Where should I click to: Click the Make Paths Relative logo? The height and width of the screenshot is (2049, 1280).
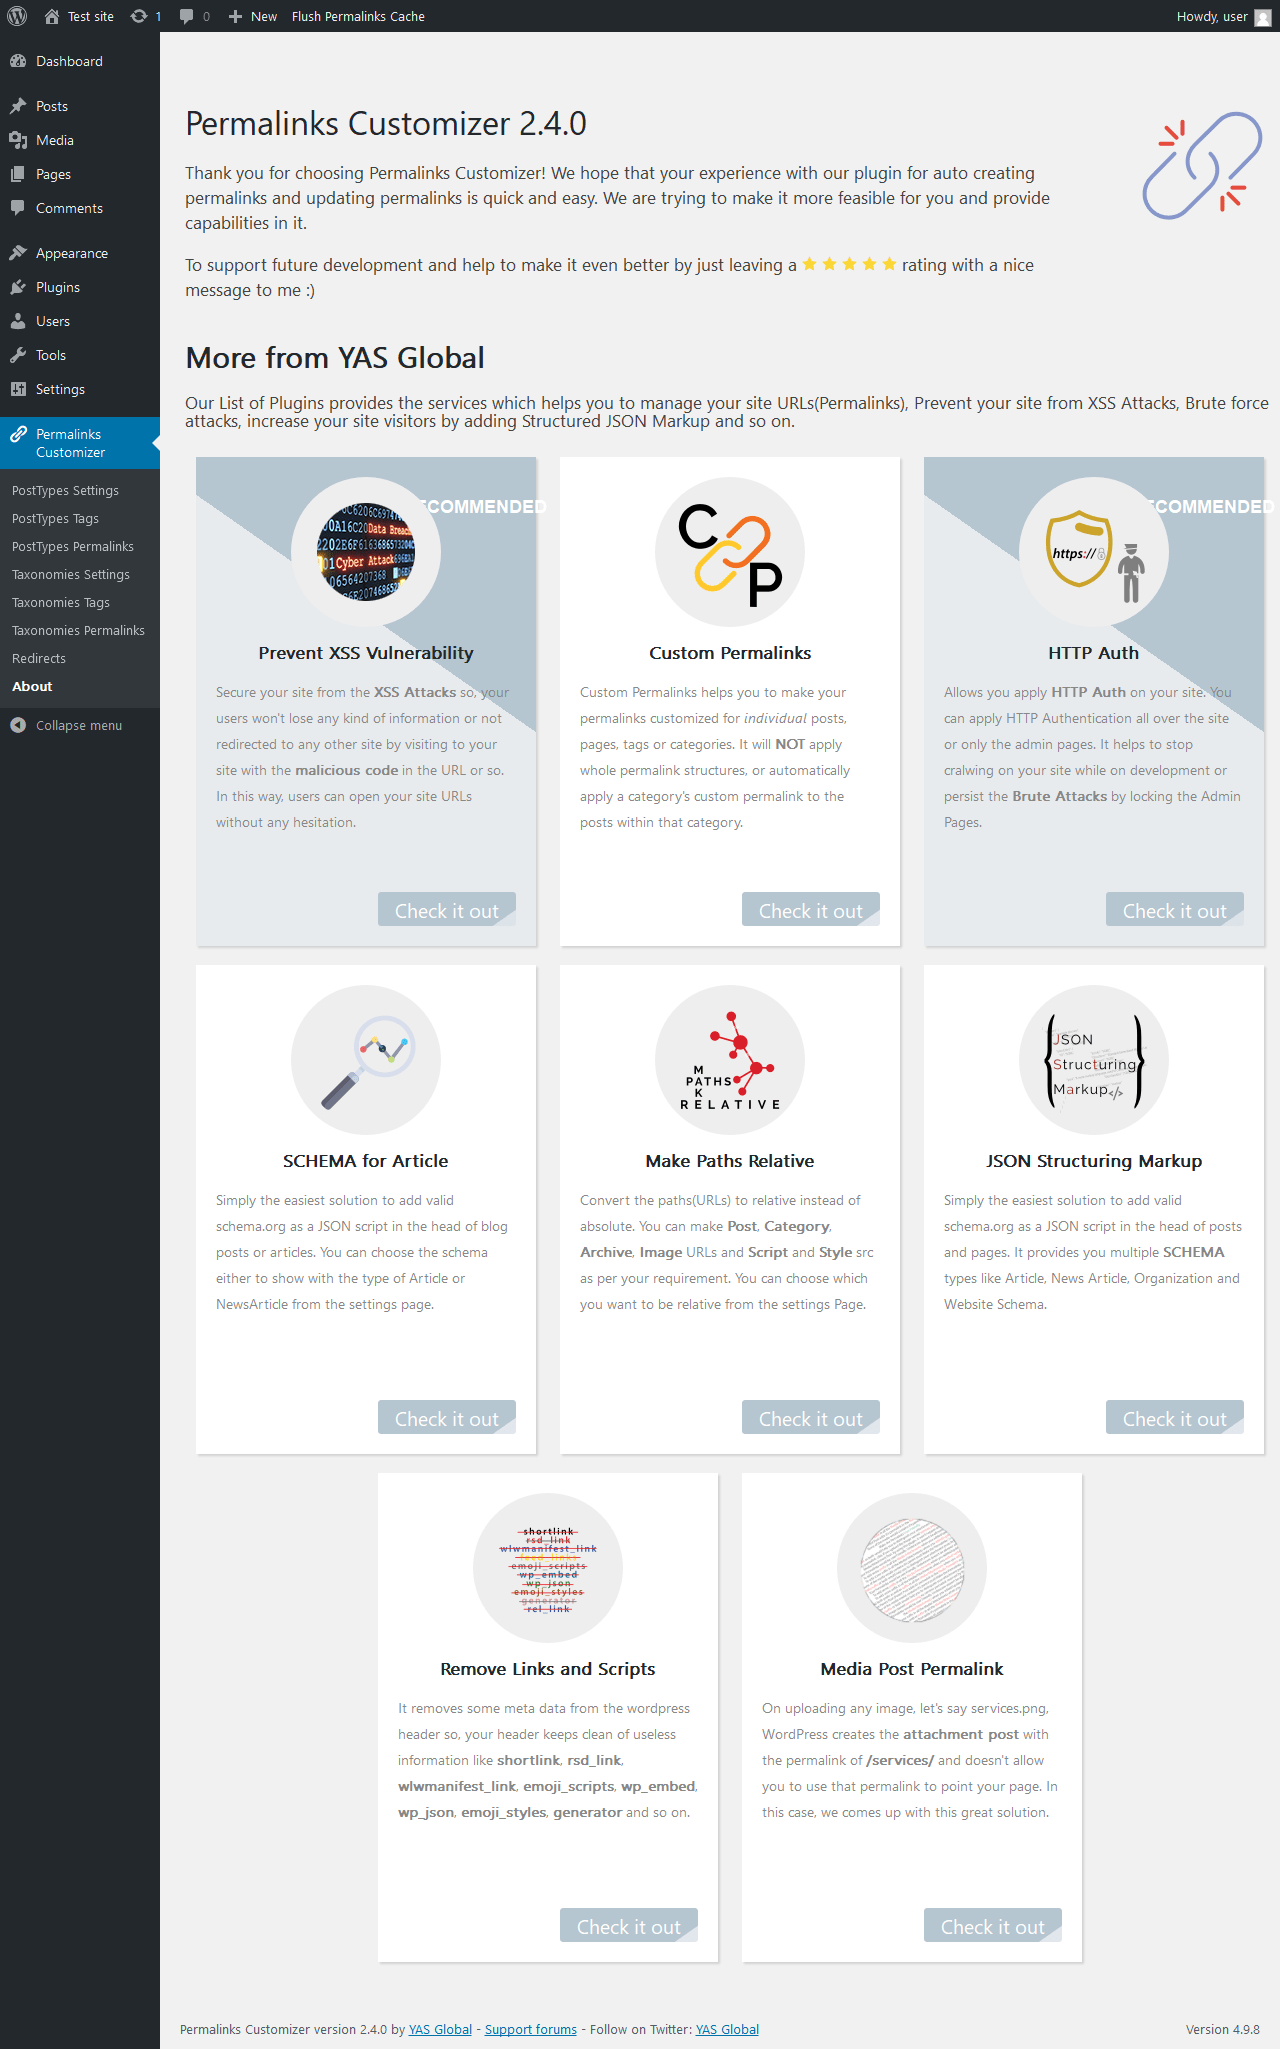[x=730, y=1060]
